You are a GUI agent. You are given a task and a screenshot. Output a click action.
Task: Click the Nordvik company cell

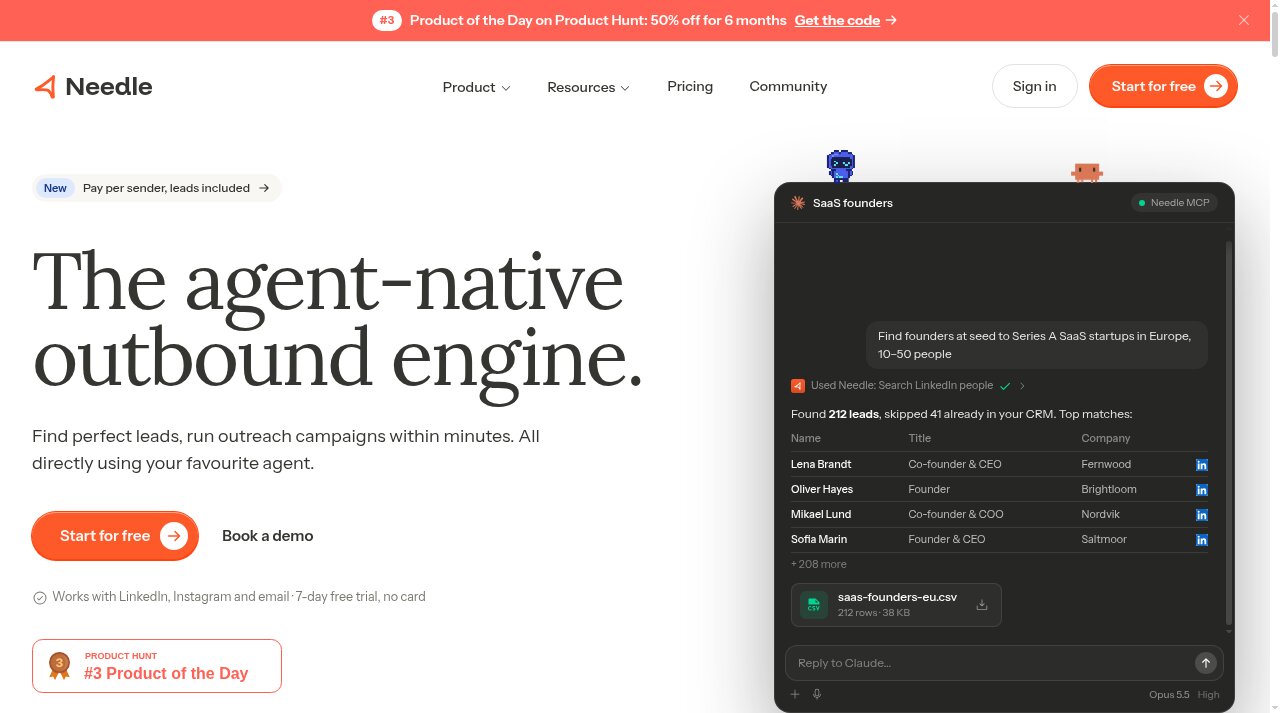click(1101, 514)
